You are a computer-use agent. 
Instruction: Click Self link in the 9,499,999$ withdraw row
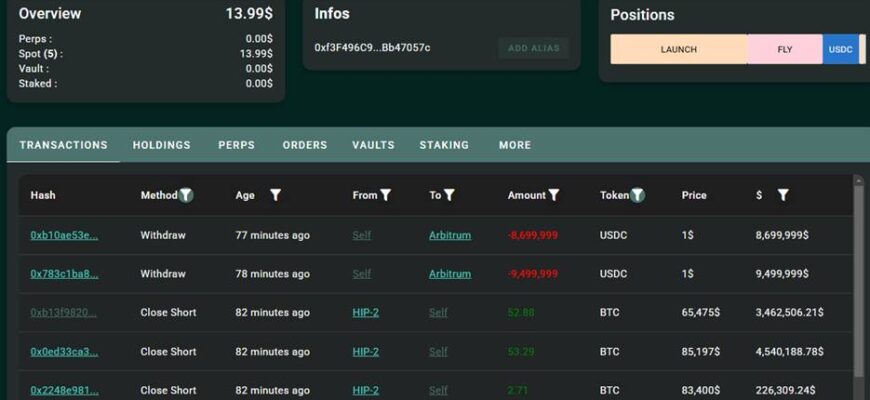pos(362,274)
